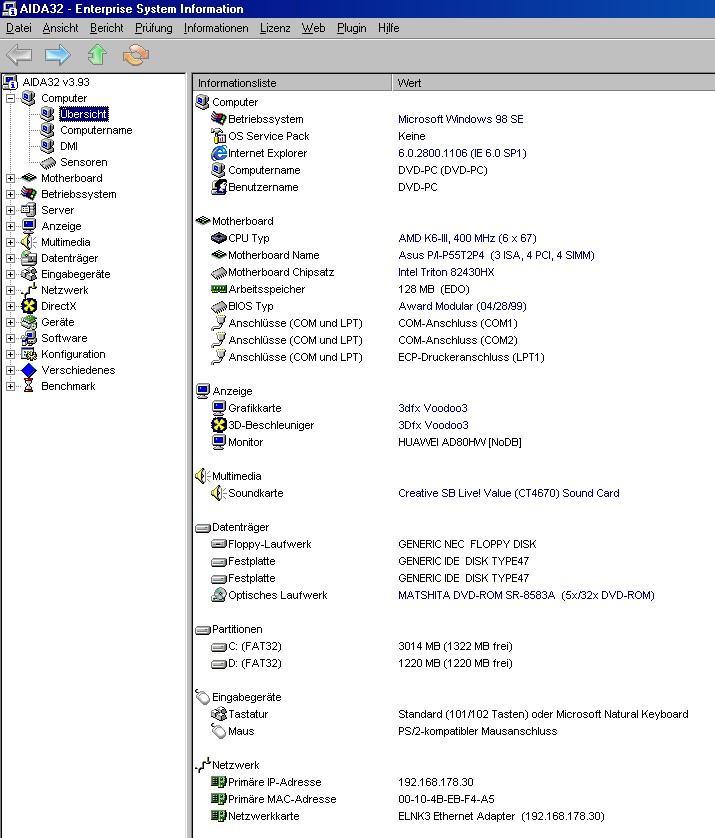The width and height of the screenshot is (715, 838).
Task: Click the Benchmark hourglass icon in tree
Action: pos(29,386)
